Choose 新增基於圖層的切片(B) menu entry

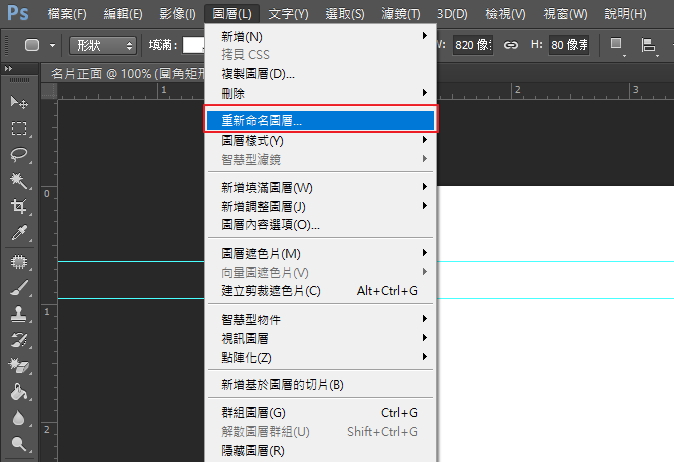(x=321, y=385)
